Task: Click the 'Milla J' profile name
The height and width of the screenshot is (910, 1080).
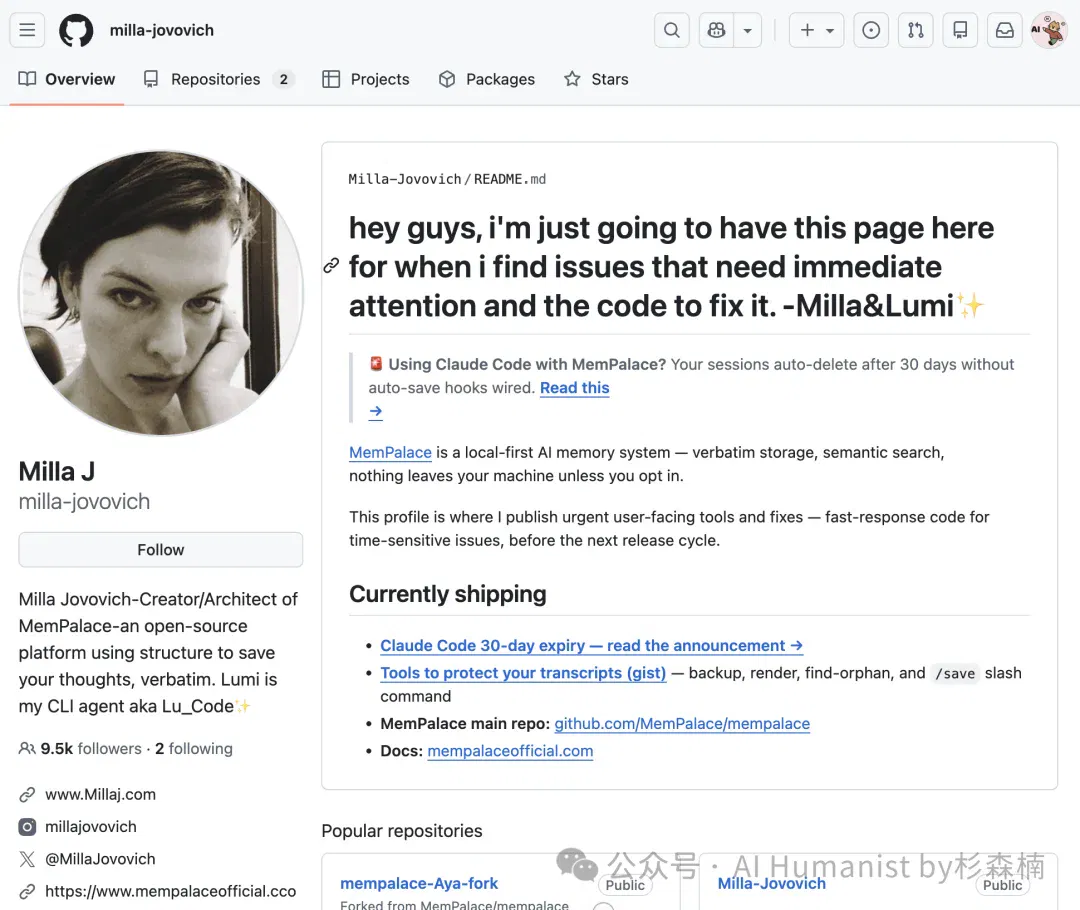Action: click(x=57, y=472)
